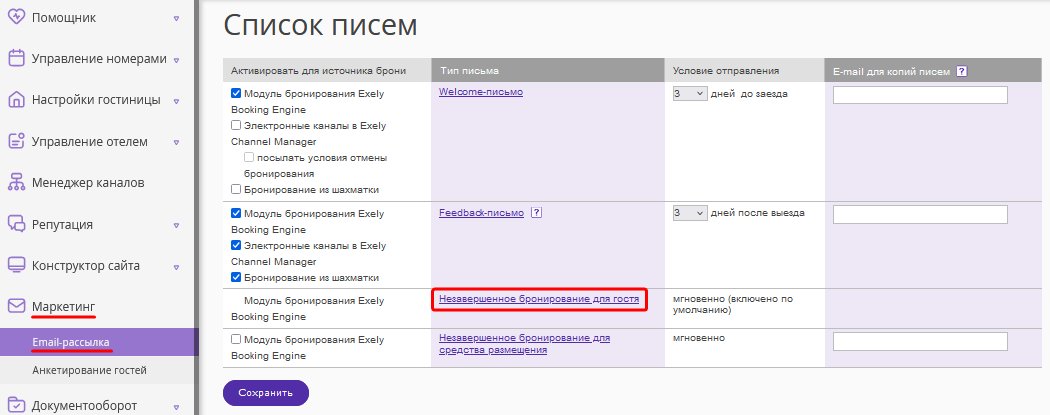Click copy e-mail field for Feedback-письмо

point(920,214)
